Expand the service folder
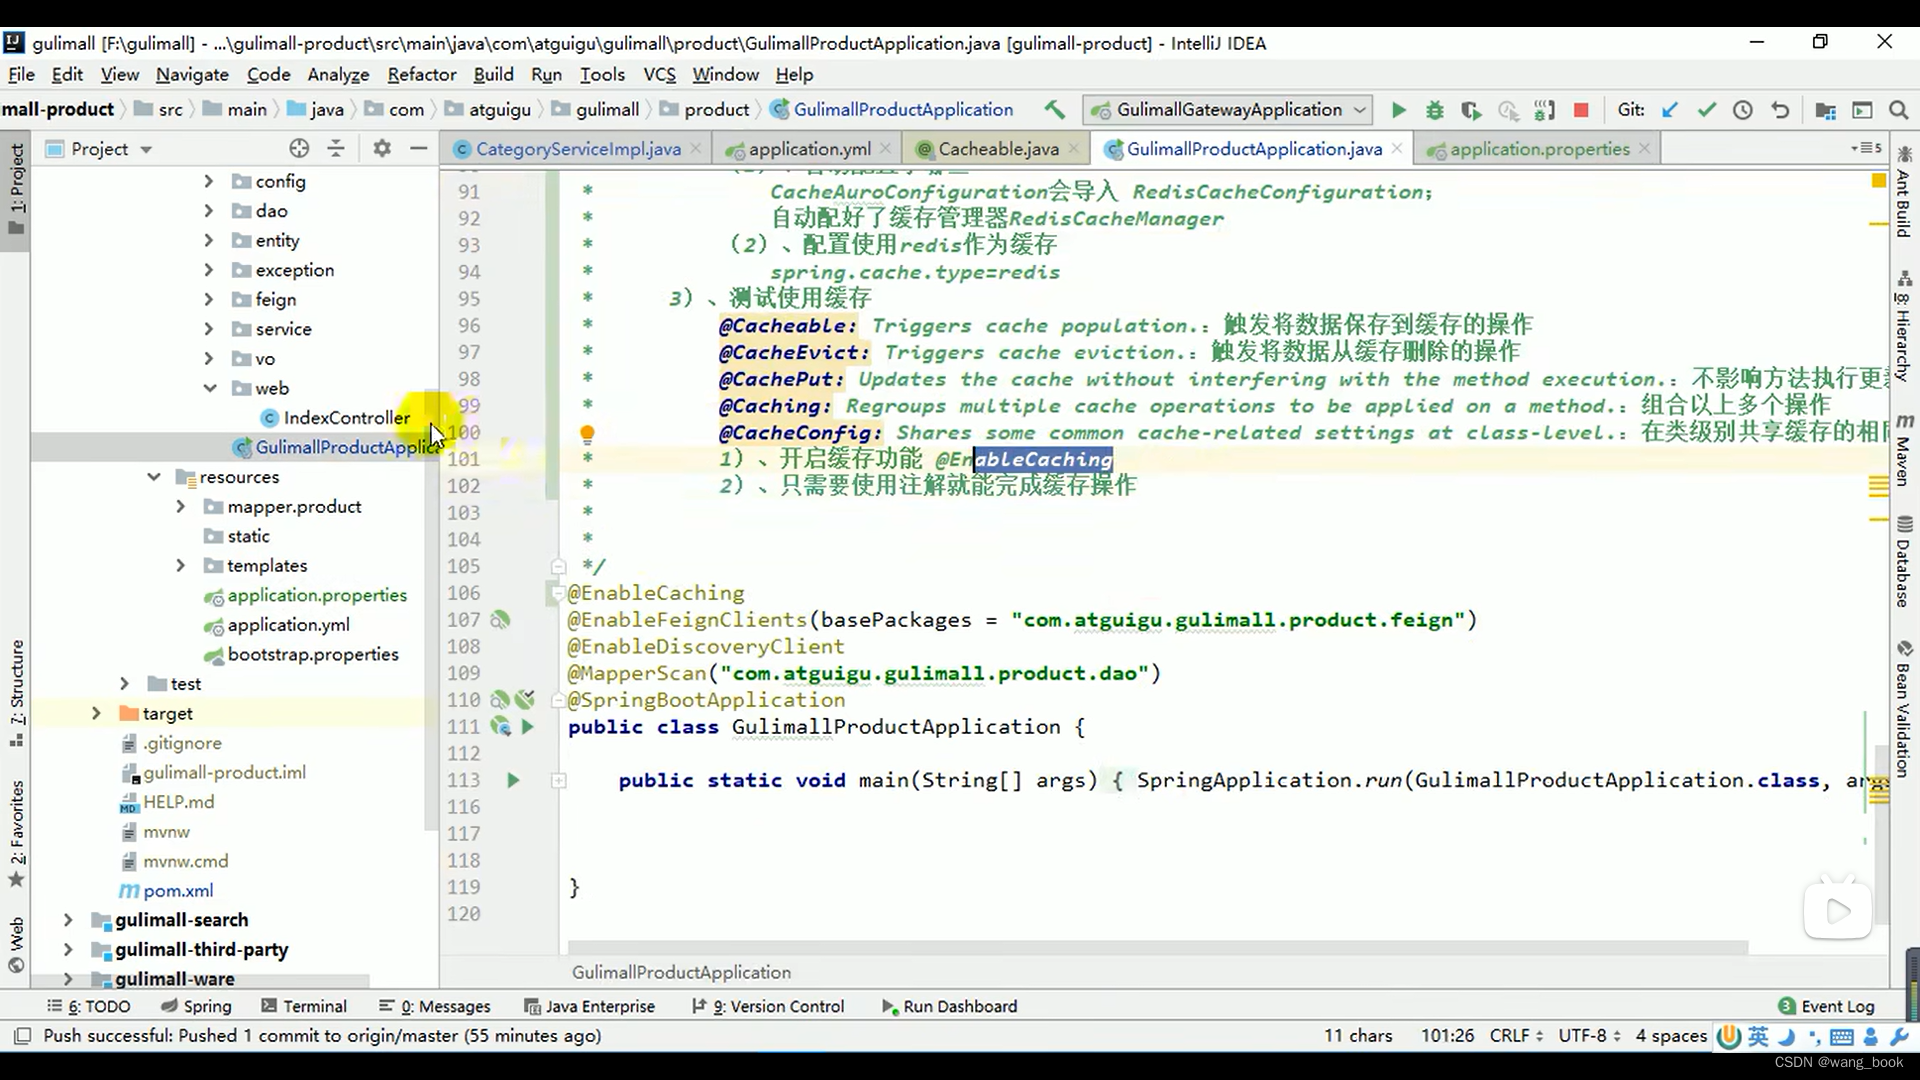Image resolution: width=1920 pixels, height=1080 pixels. tap(208, 329)
